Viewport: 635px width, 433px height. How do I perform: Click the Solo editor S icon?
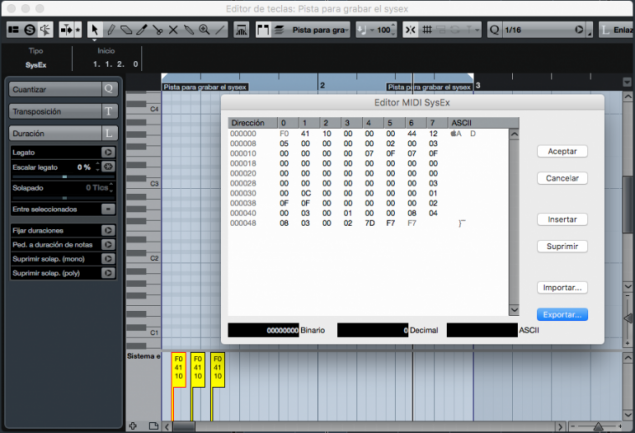tap(30, 30)
